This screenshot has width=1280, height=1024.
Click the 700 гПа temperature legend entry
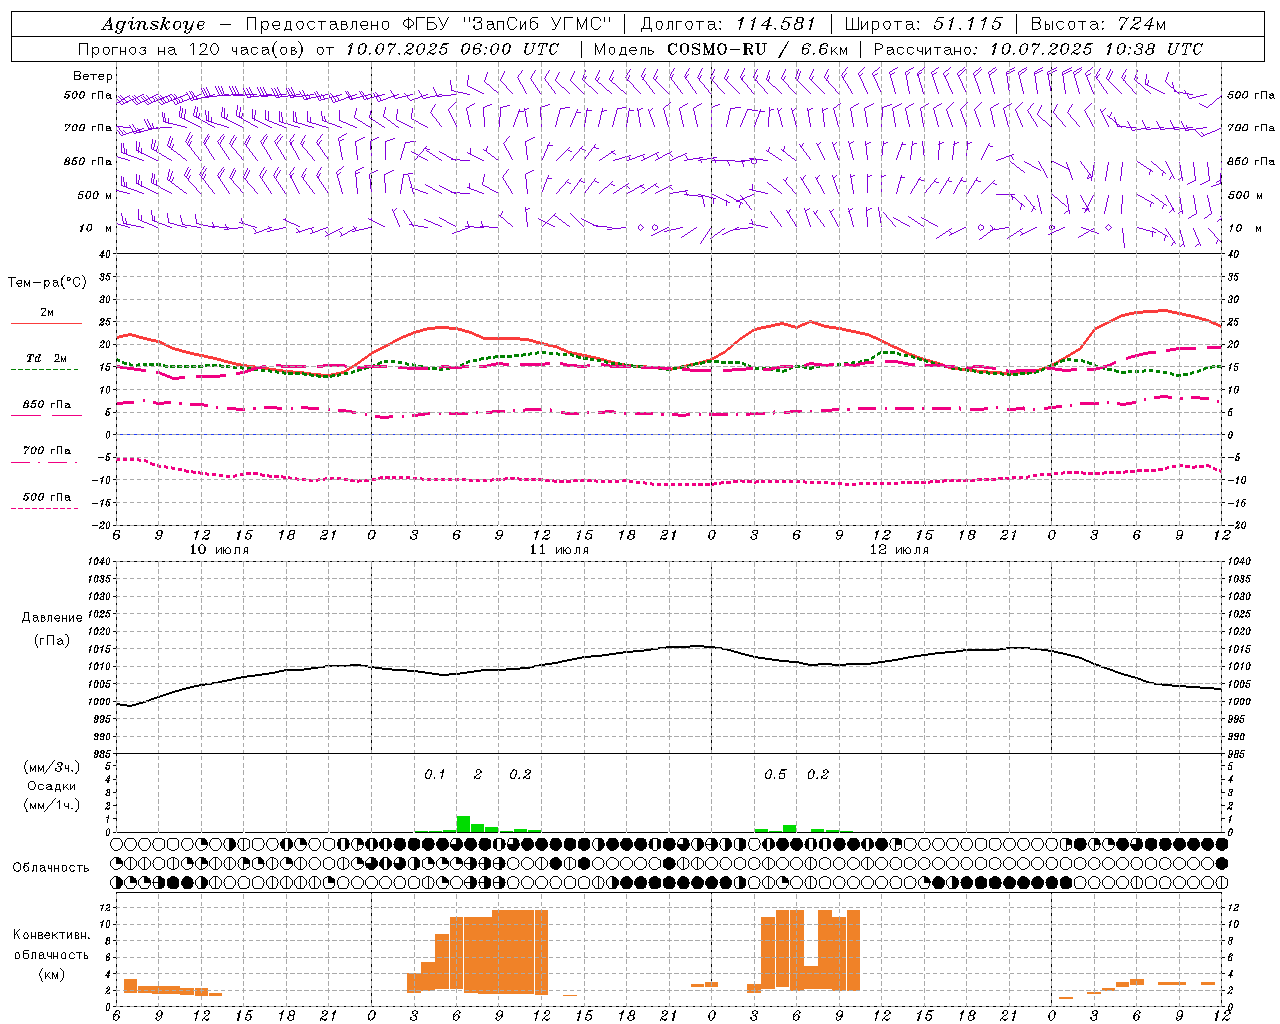pyautogui.click(x=46, y=450)
